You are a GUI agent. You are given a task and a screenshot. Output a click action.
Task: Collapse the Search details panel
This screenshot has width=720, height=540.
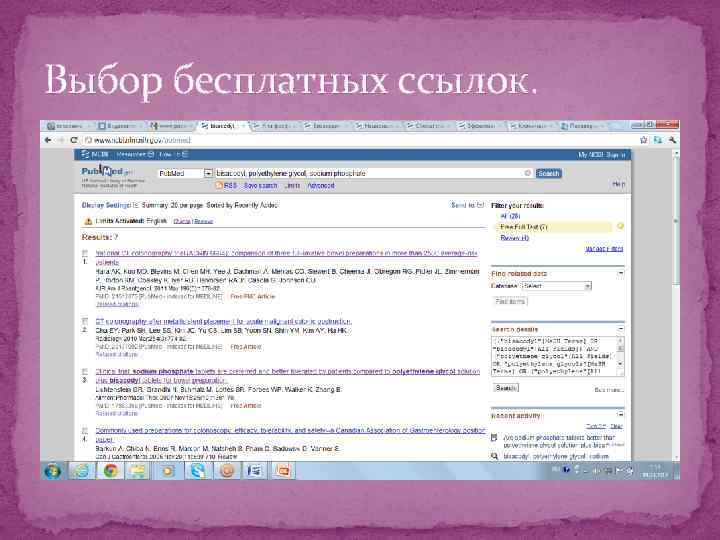coord(620,329)
